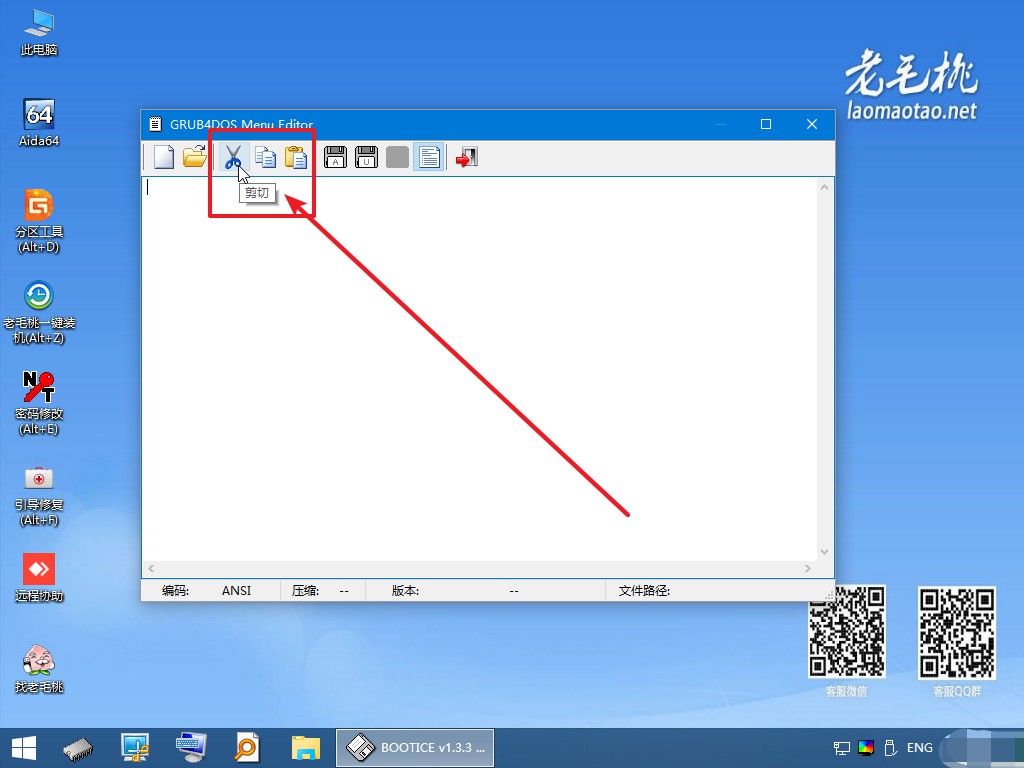Close the GRUB4DOS Menu Editor window
The image size is (1024, 768).
pyautogui.click(x=812, y=124)
